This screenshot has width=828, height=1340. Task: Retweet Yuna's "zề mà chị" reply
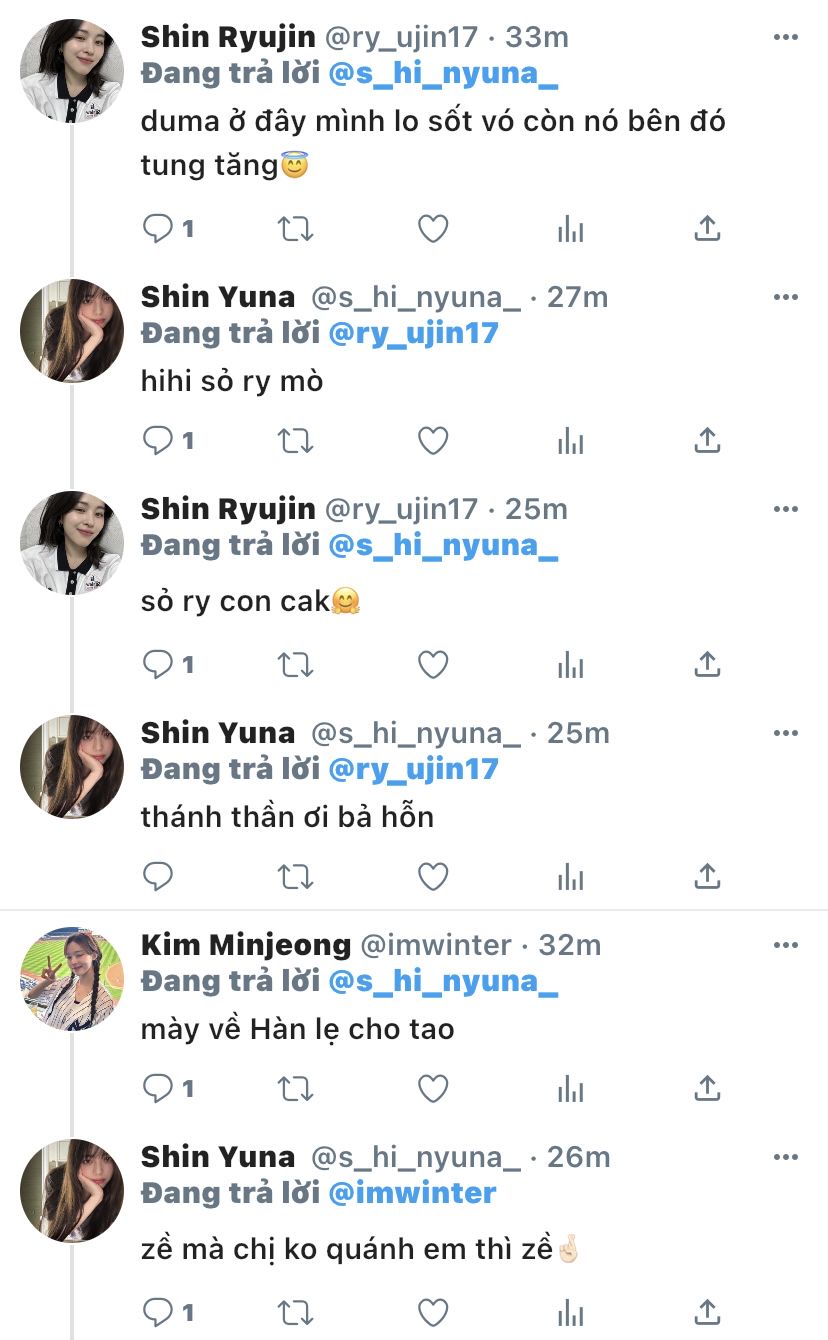(295, 1311)
